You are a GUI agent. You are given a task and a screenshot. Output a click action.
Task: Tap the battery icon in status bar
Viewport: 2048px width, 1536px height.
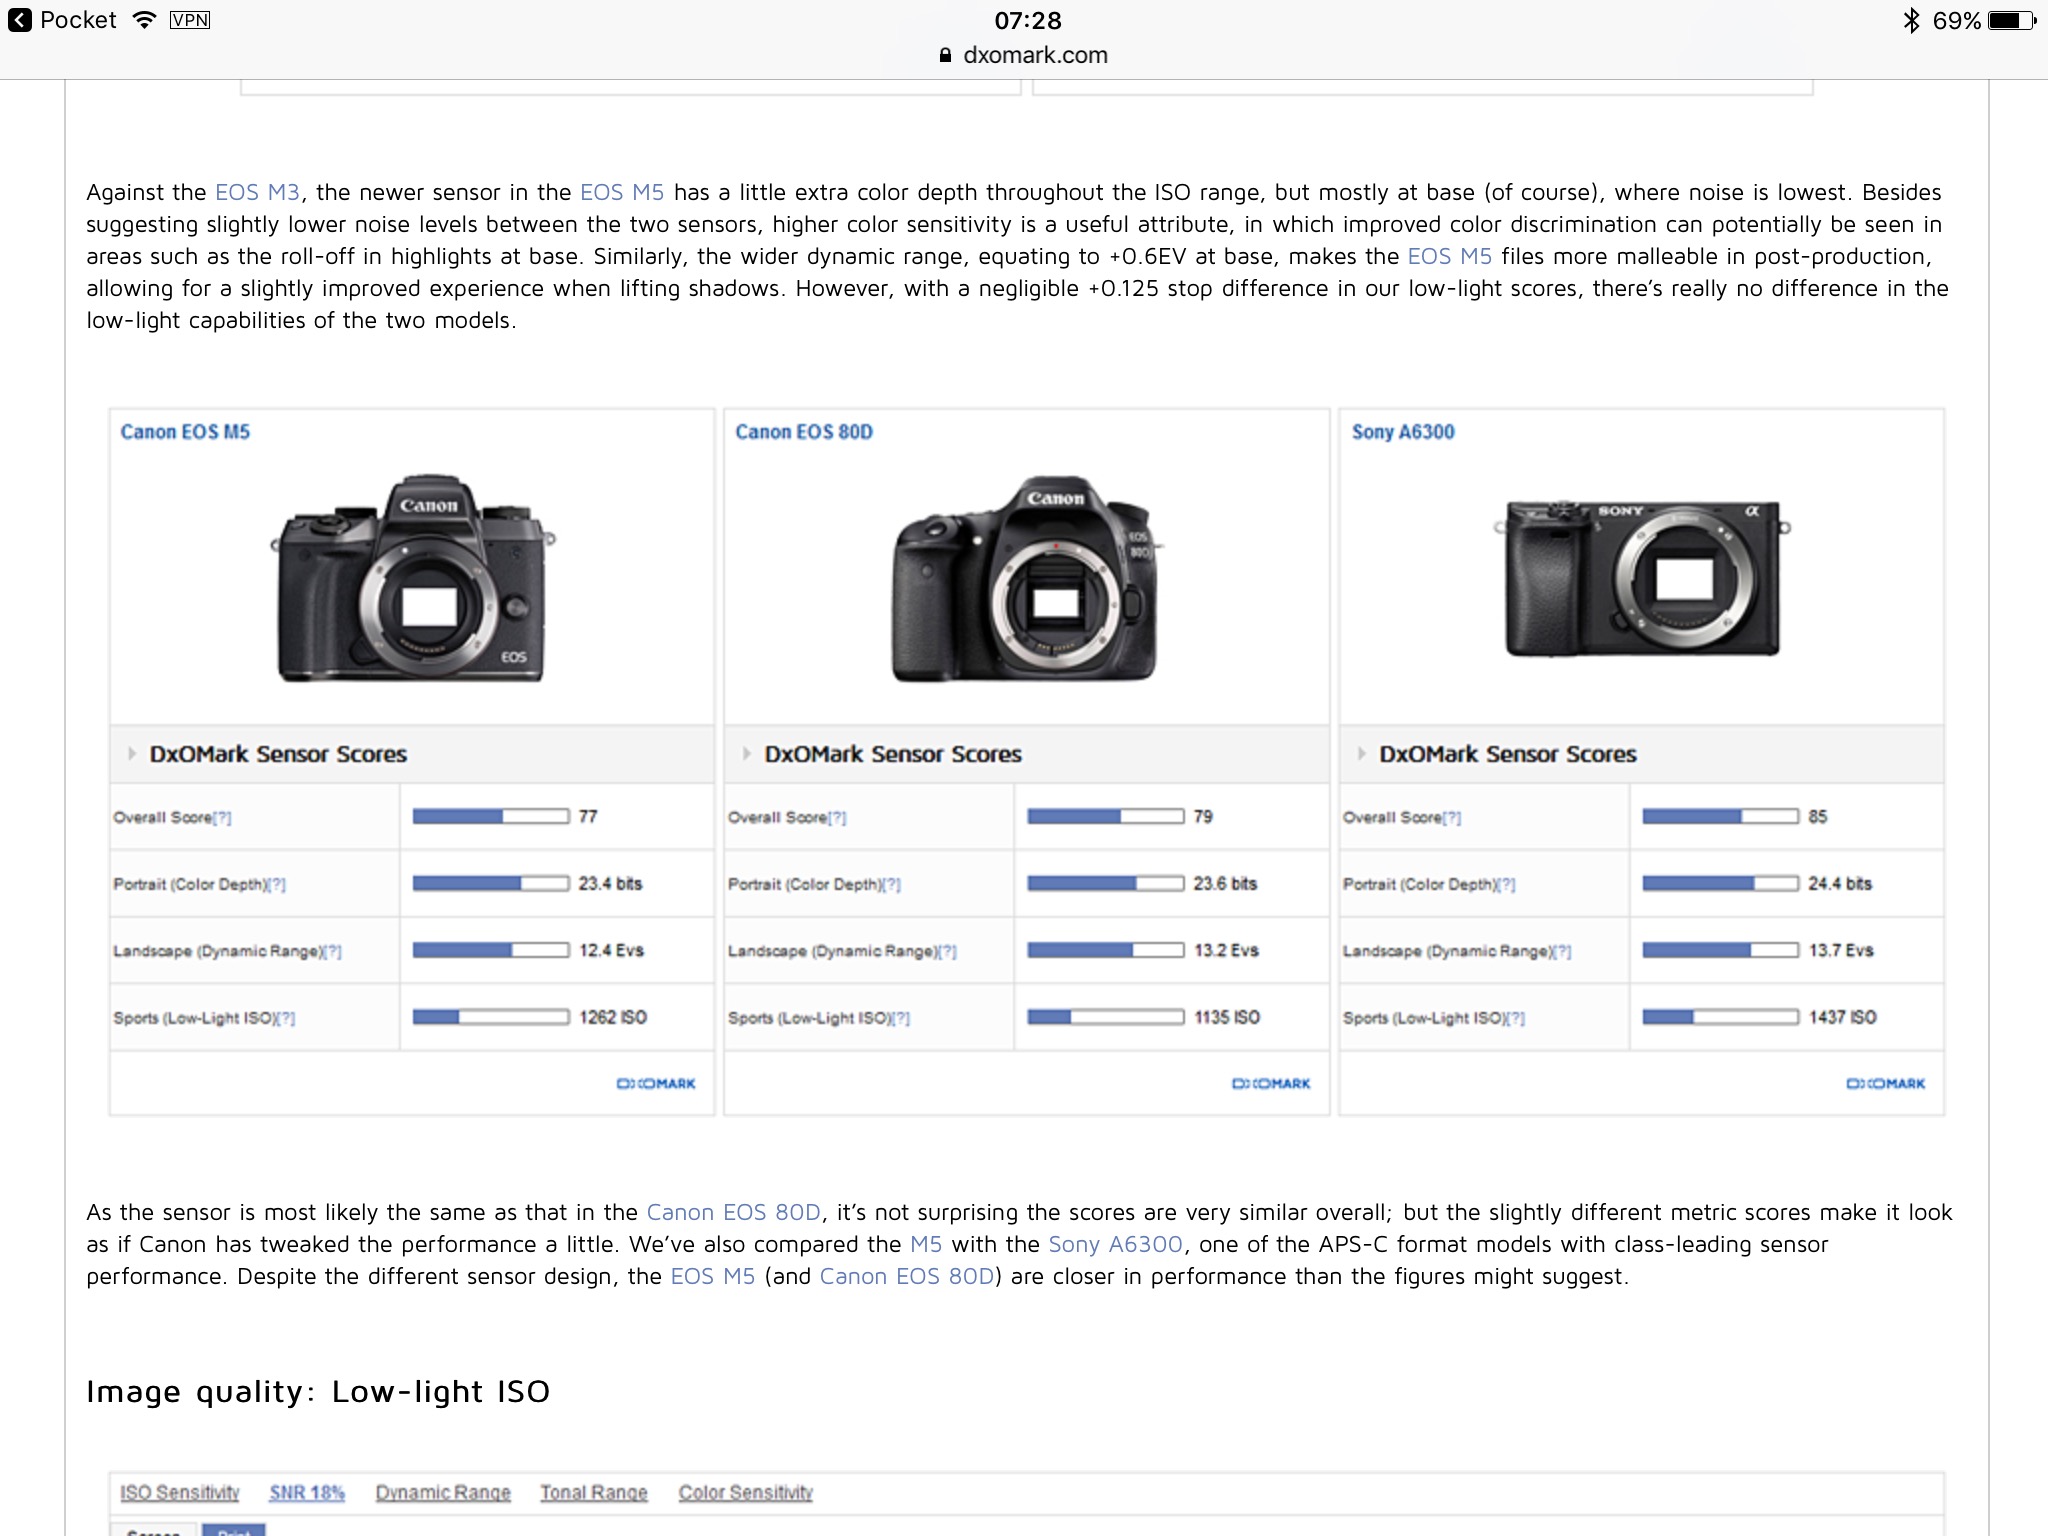[2012, 21]
